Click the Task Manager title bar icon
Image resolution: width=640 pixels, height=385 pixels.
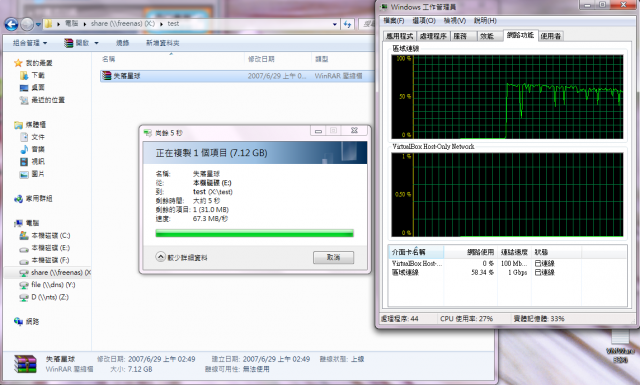point(384,7)
